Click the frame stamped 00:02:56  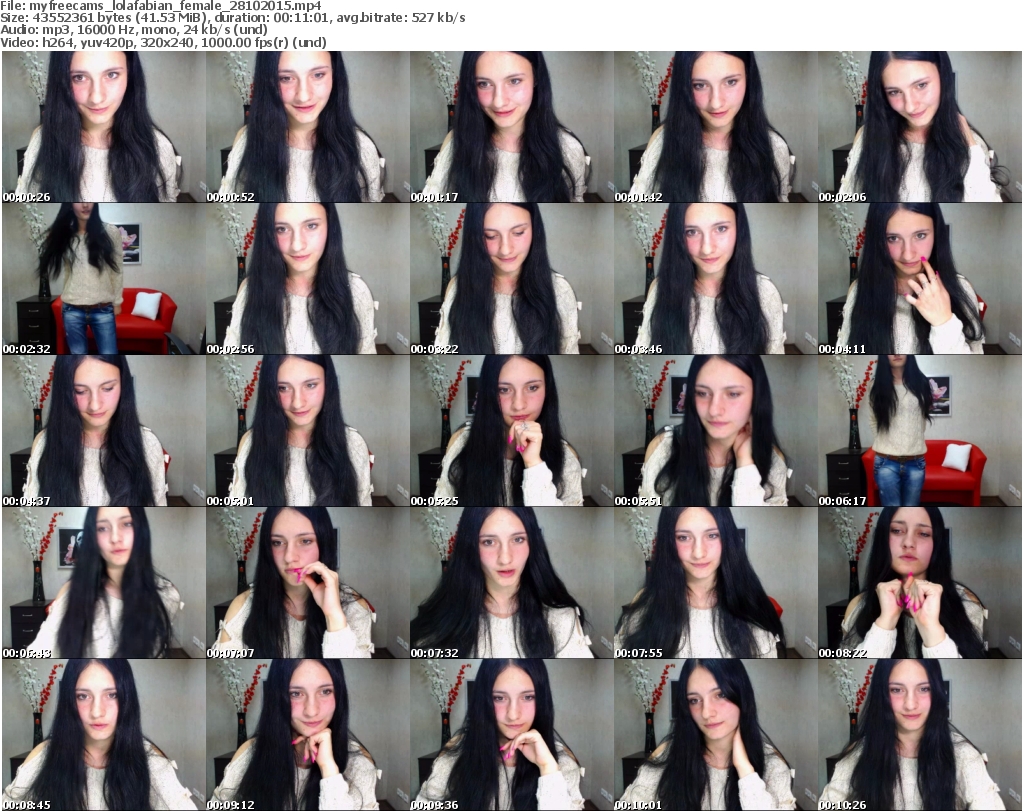pos(308,279)
